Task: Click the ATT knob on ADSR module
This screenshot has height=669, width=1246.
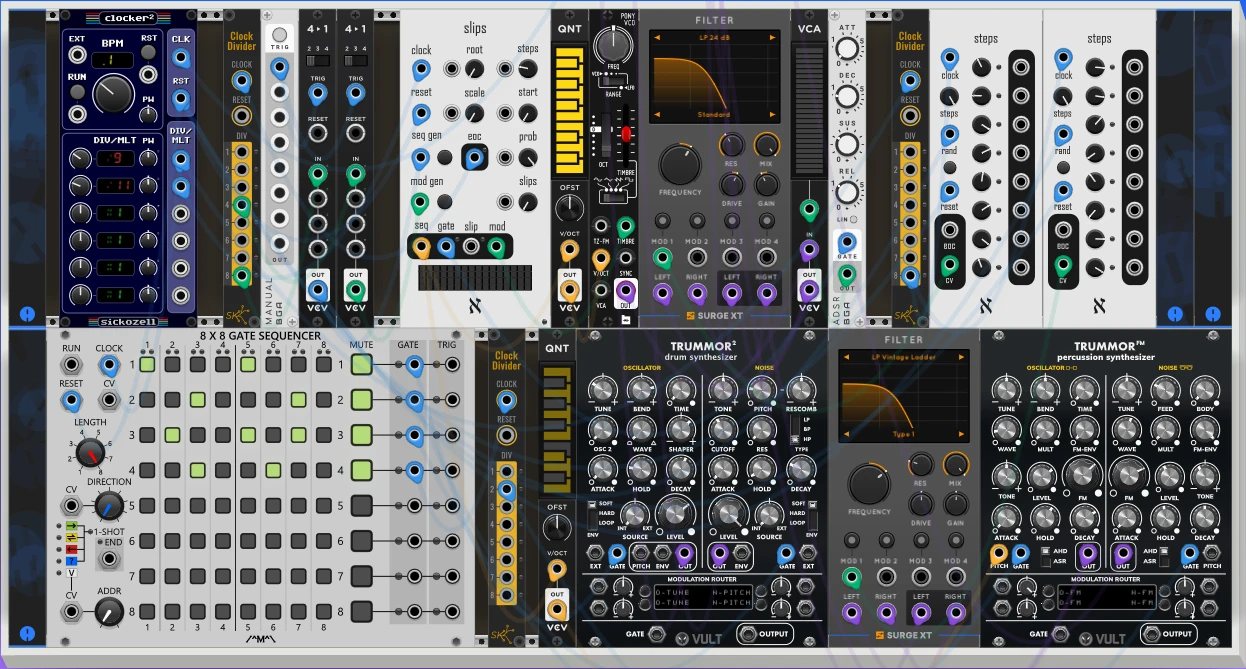Action: (x=848, y=48)
